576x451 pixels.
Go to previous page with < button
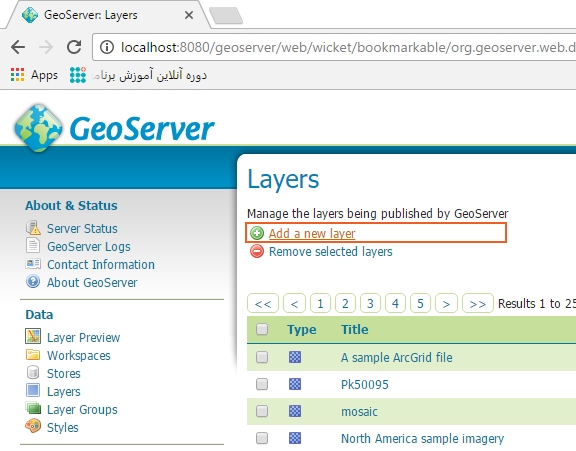pyautogui.click(x=295, y=303)
